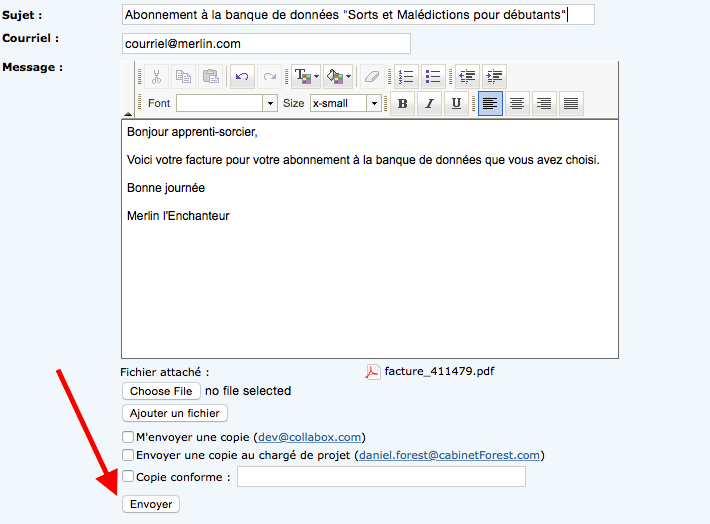Click inside the message body editor
Screen dimensions: 710x524
370,239
